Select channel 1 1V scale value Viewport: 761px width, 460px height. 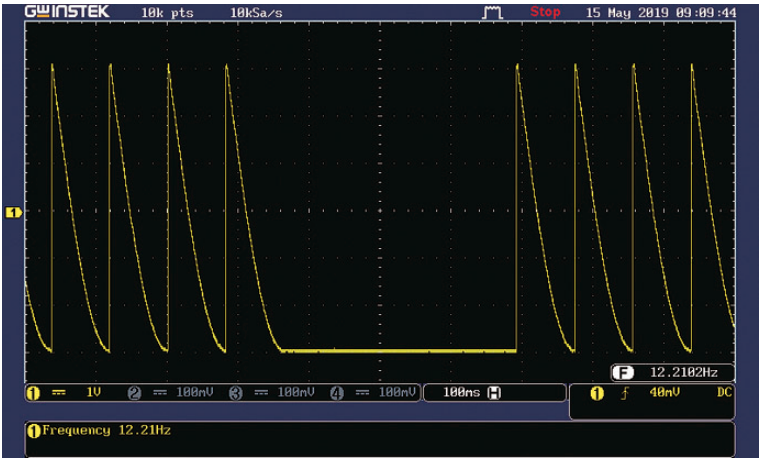[x=93, y=393]
